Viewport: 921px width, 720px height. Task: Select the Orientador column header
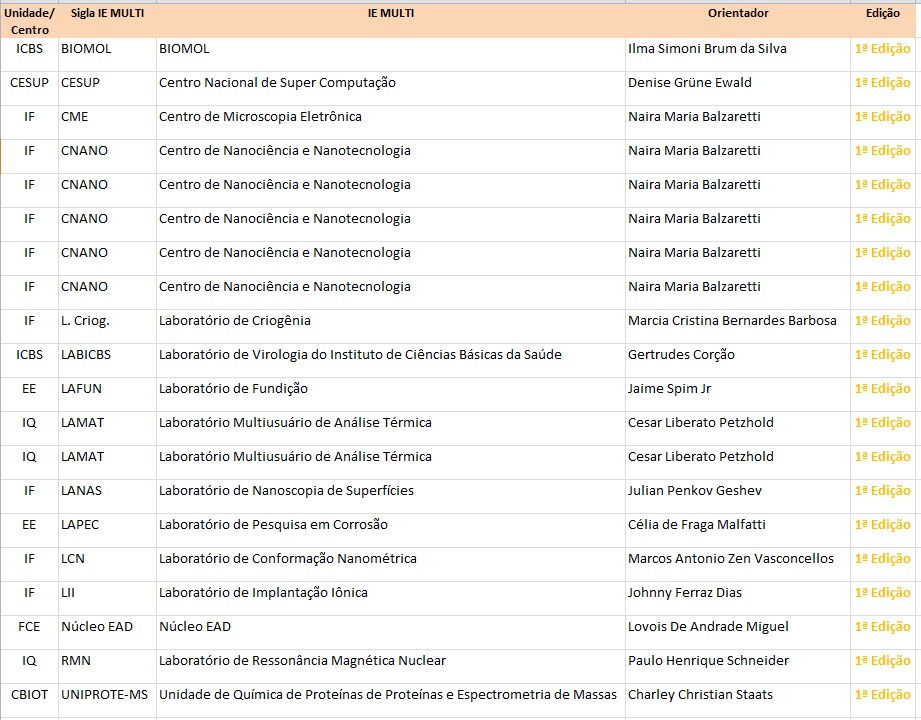tap(738, 13)
